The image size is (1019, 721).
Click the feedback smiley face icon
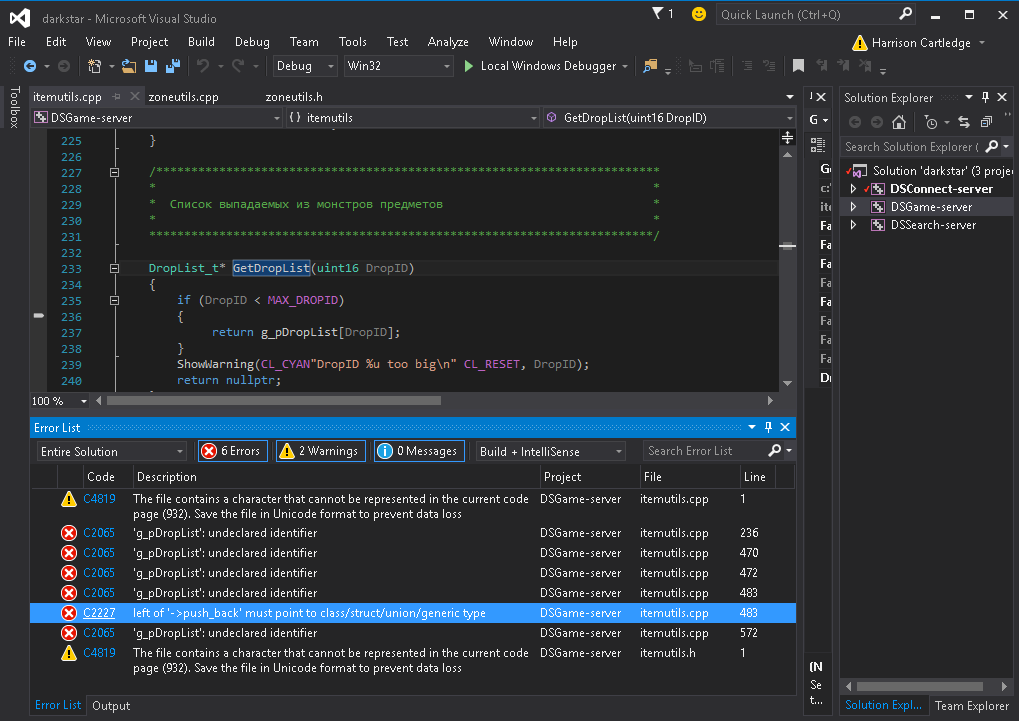tap(698, 14)
